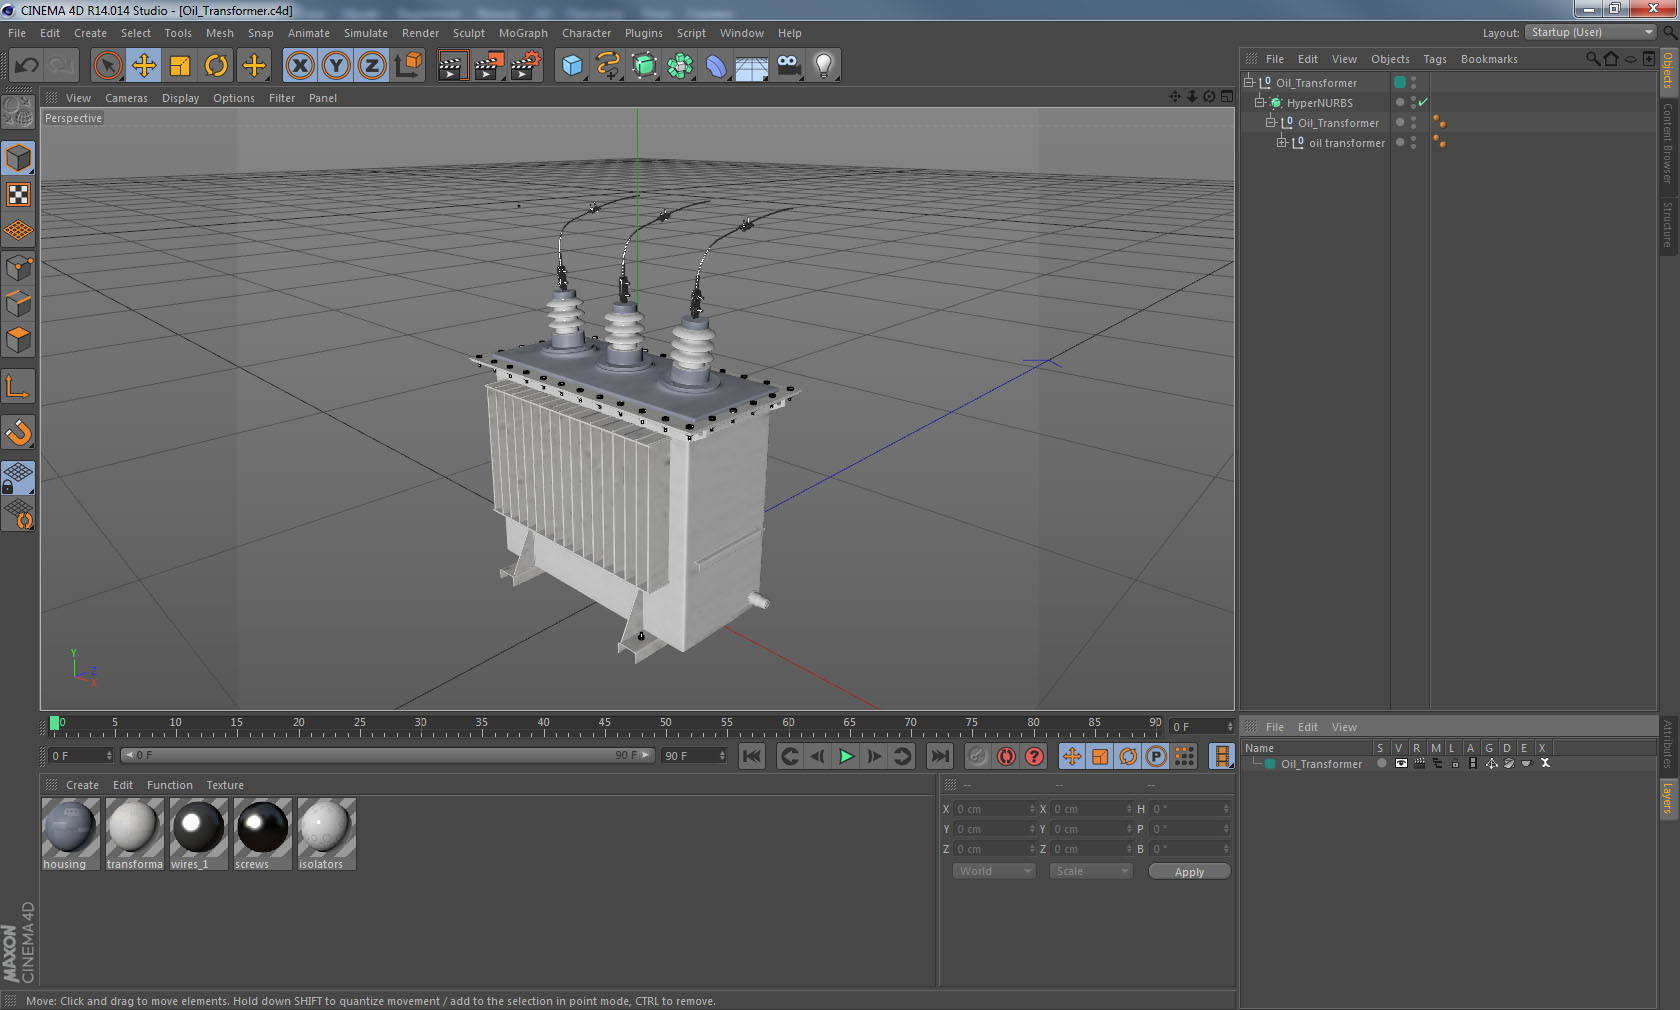Image resolution: width=1680 pixels, height=1010 pixels.
Task: Select the screws material thumbnail
Action: [263, 827]
